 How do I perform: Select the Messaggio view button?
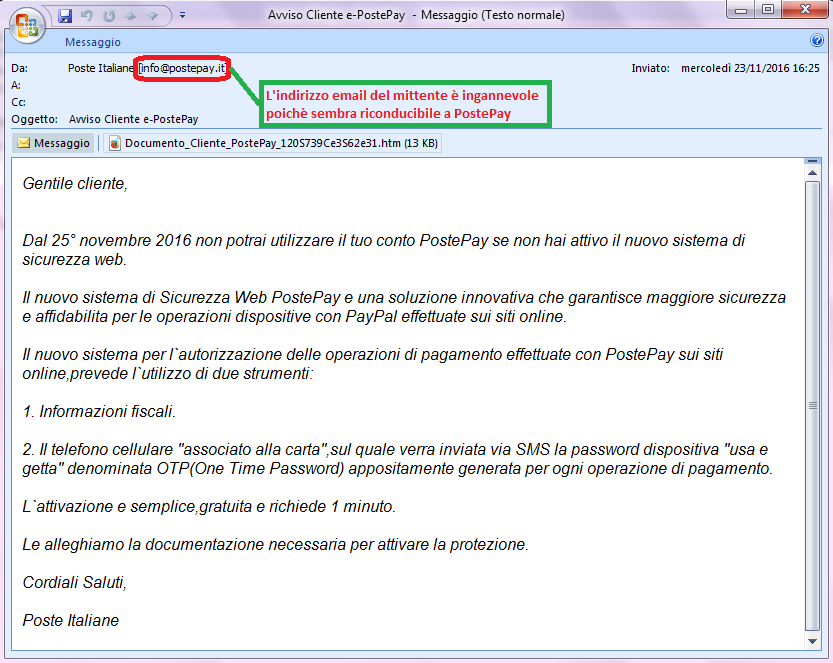(x=54, y=143)
